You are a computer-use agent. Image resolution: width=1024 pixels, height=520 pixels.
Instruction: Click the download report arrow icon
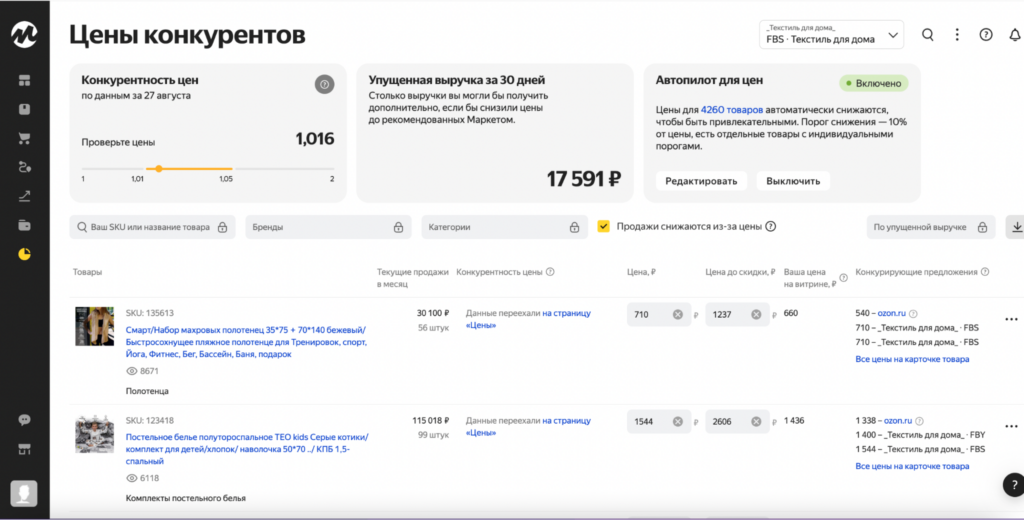click(1016, 227)
